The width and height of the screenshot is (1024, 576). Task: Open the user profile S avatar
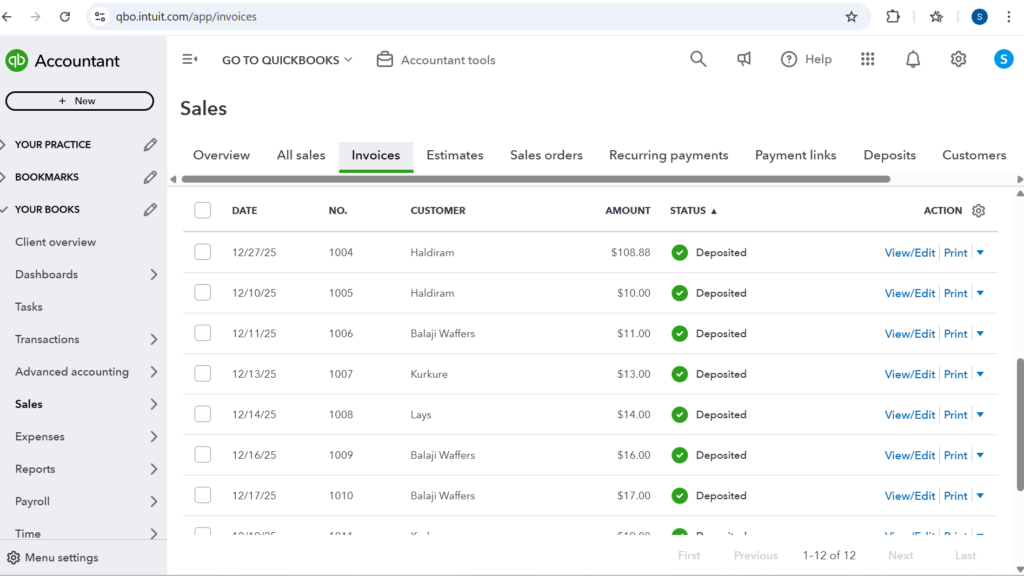point(1003,59)
